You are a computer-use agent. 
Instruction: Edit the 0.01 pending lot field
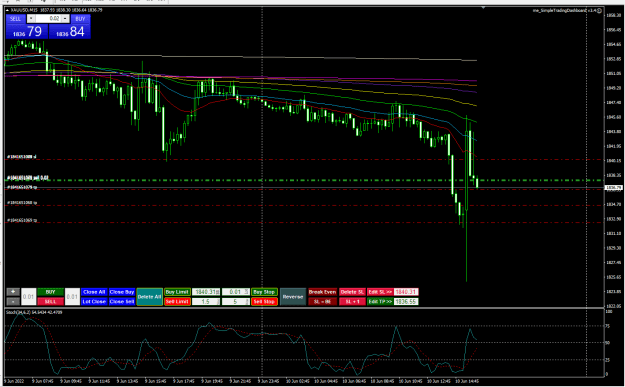pos(236,292)
